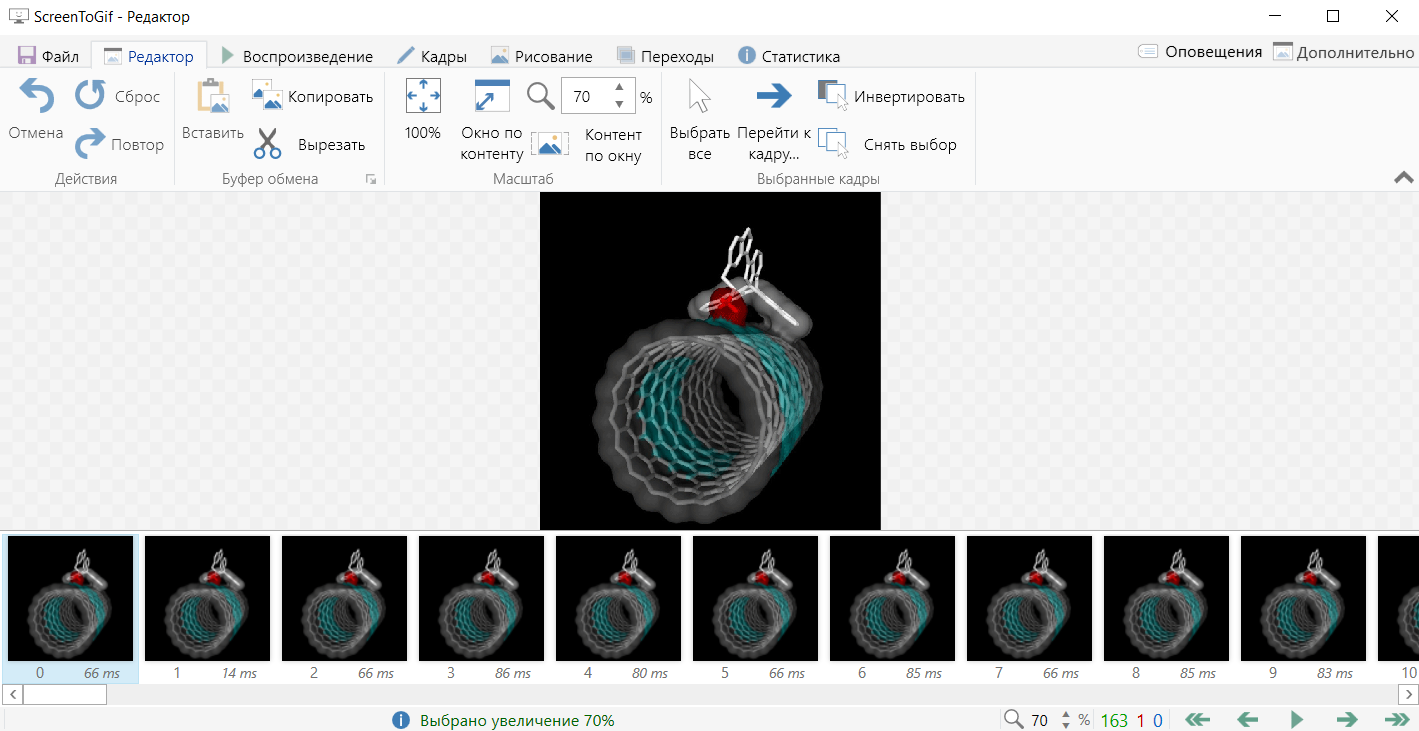
Task: Click the status bar zoom field showing 70
Action: (1041, 720)
